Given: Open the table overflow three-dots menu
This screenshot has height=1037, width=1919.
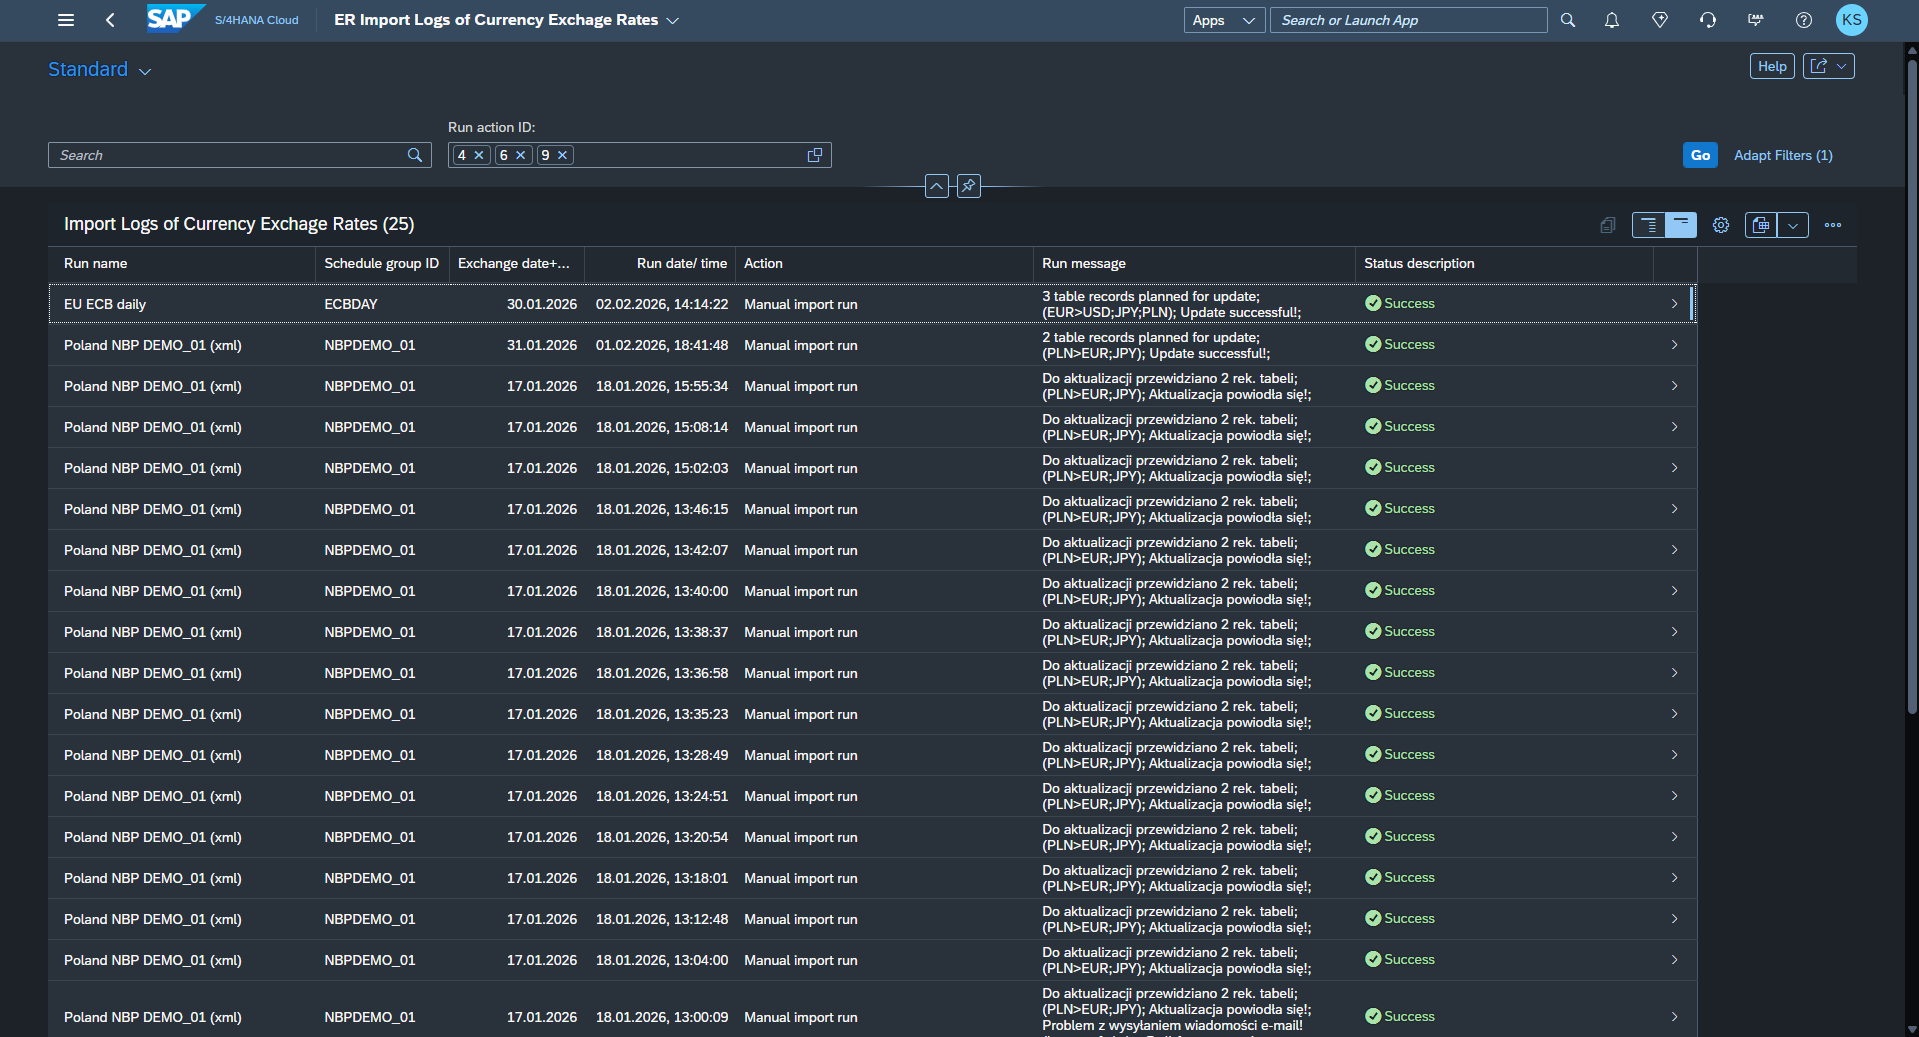Looking at the screenshot, I should 1832,225.
